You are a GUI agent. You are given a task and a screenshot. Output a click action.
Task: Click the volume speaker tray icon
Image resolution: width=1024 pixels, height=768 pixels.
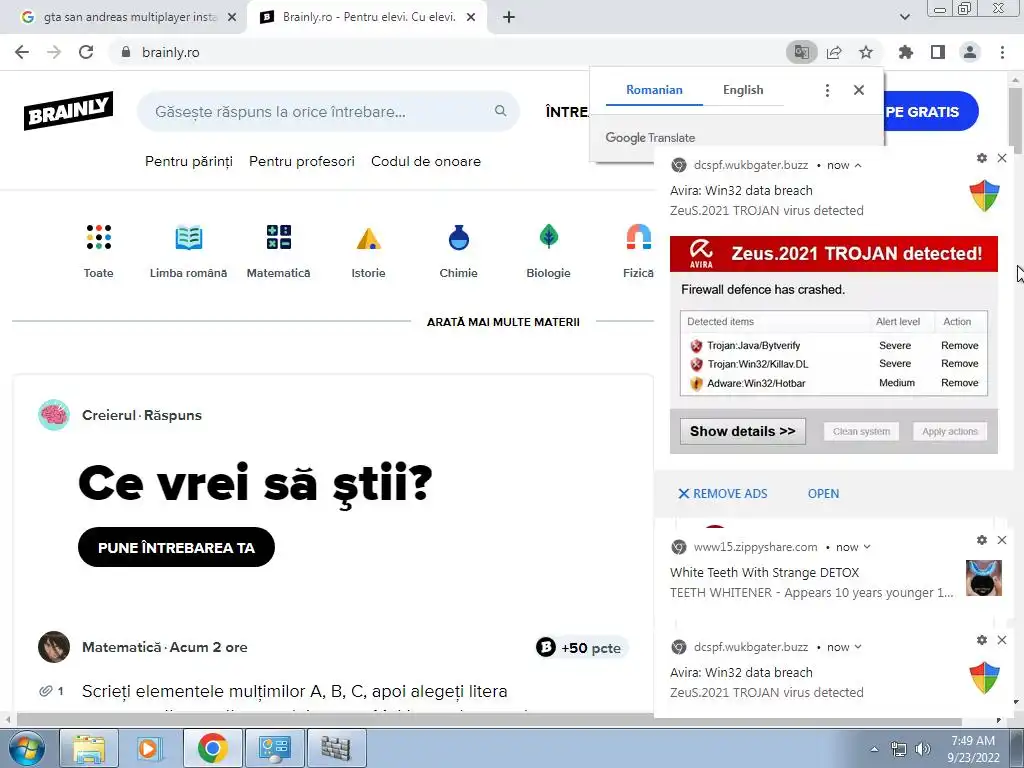923,749
